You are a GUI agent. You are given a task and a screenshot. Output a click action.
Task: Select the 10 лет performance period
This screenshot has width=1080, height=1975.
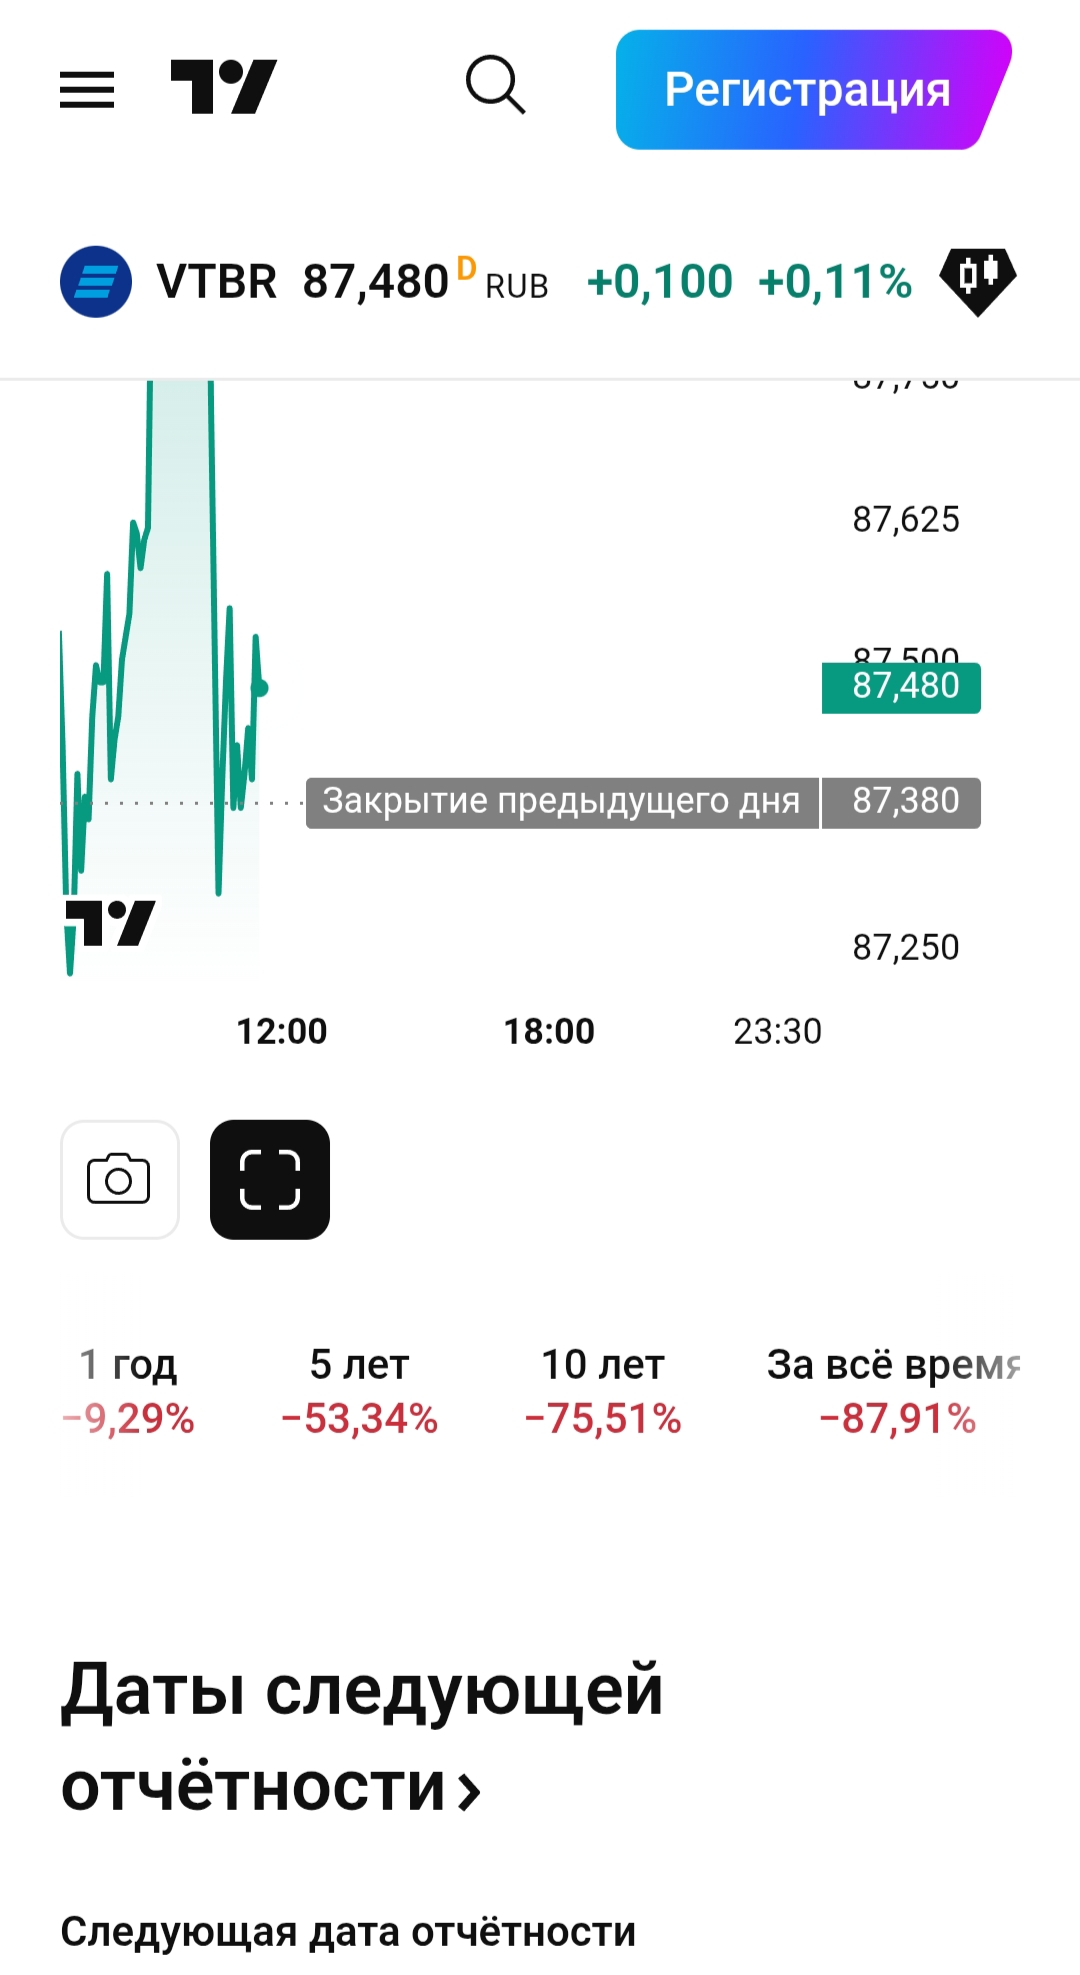(x=602, y=1391)
